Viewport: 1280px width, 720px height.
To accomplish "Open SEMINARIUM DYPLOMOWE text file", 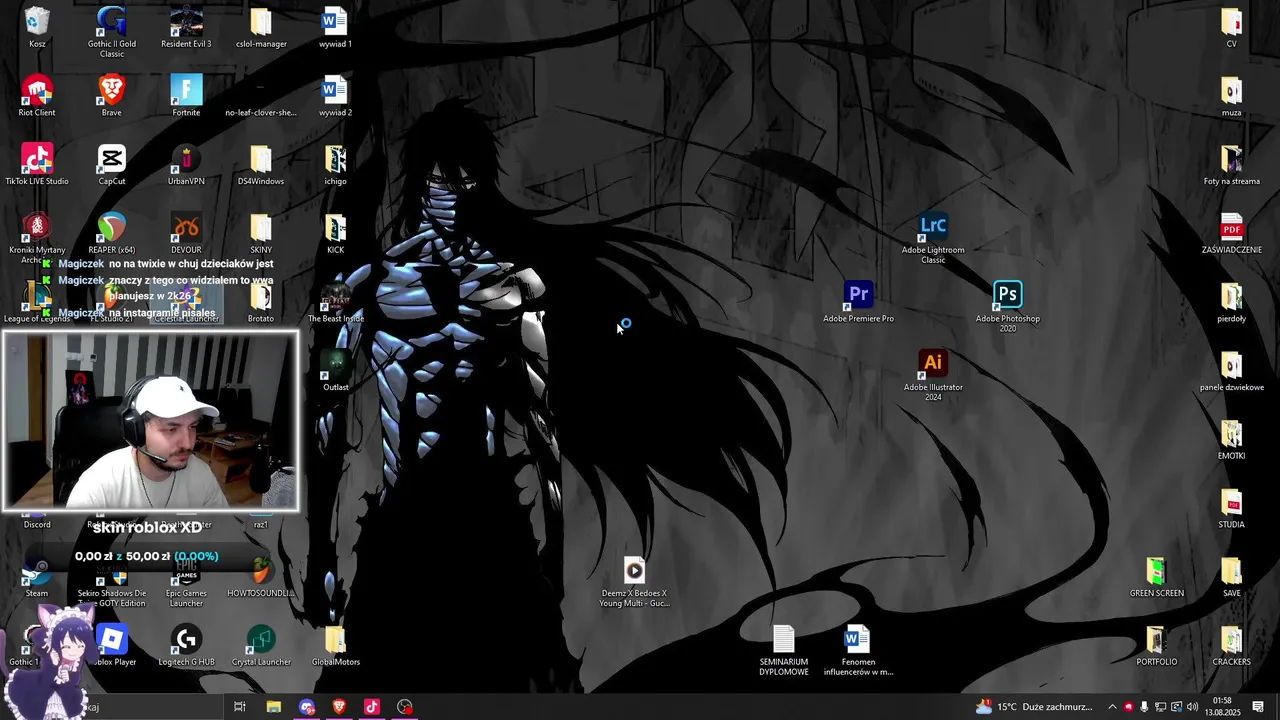I will pyautogui.click(x=783, y=651).
